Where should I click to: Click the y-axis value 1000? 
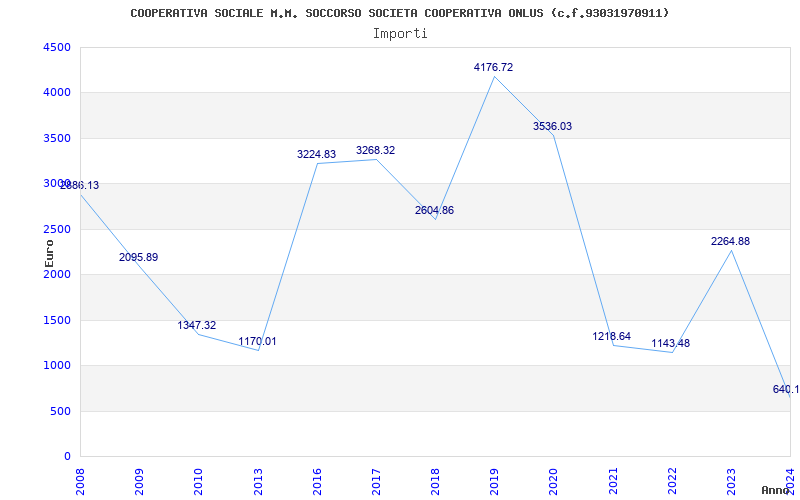(x=57, y=366)
